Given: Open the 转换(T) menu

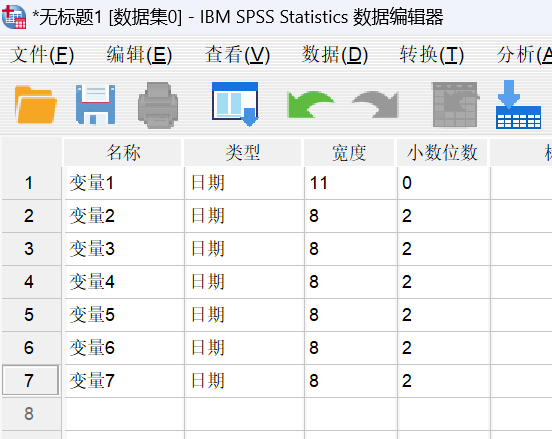Looking at the screenshot, I should click(x=432, y=55).
